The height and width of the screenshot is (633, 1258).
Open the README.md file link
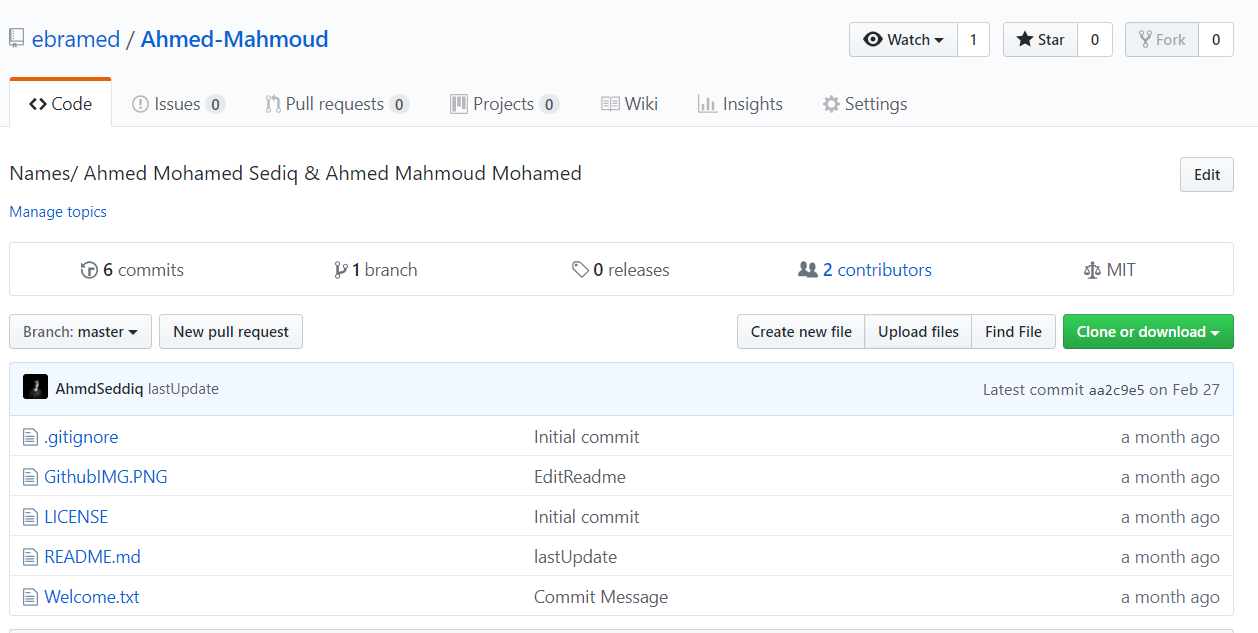(92, 556)
